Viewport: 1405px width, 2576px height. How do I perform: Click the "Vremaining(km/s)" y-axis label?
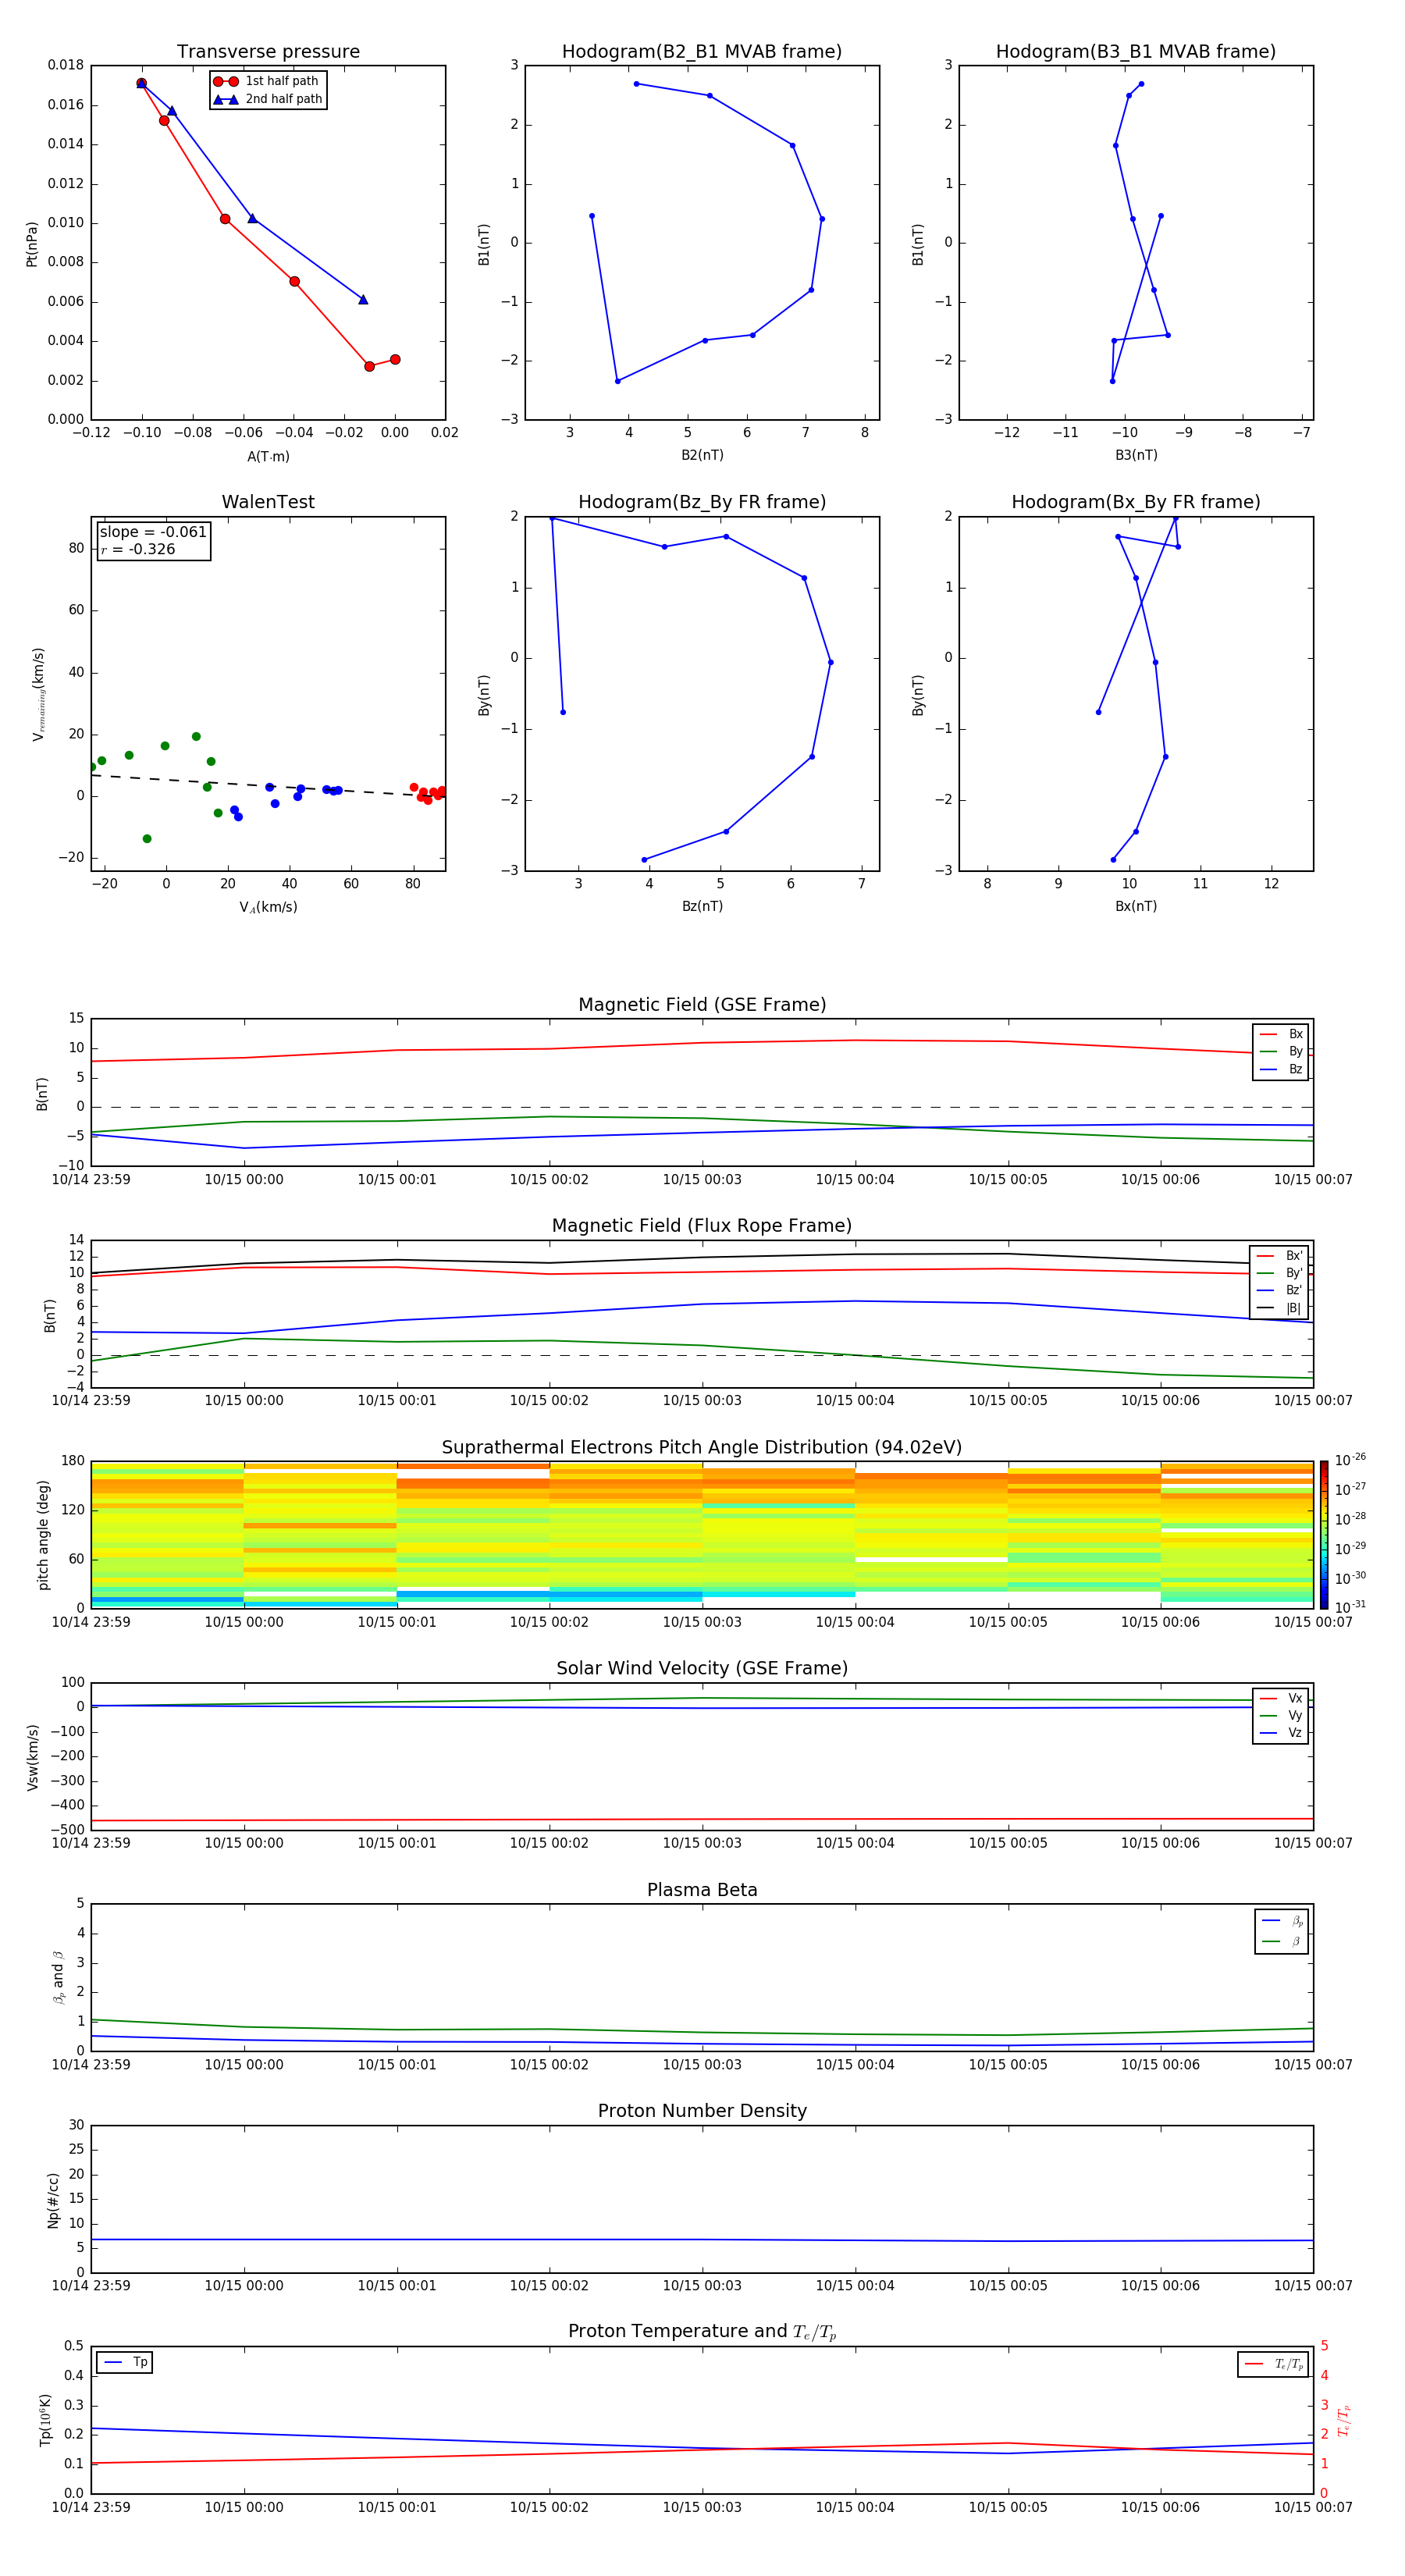(38, 694)
